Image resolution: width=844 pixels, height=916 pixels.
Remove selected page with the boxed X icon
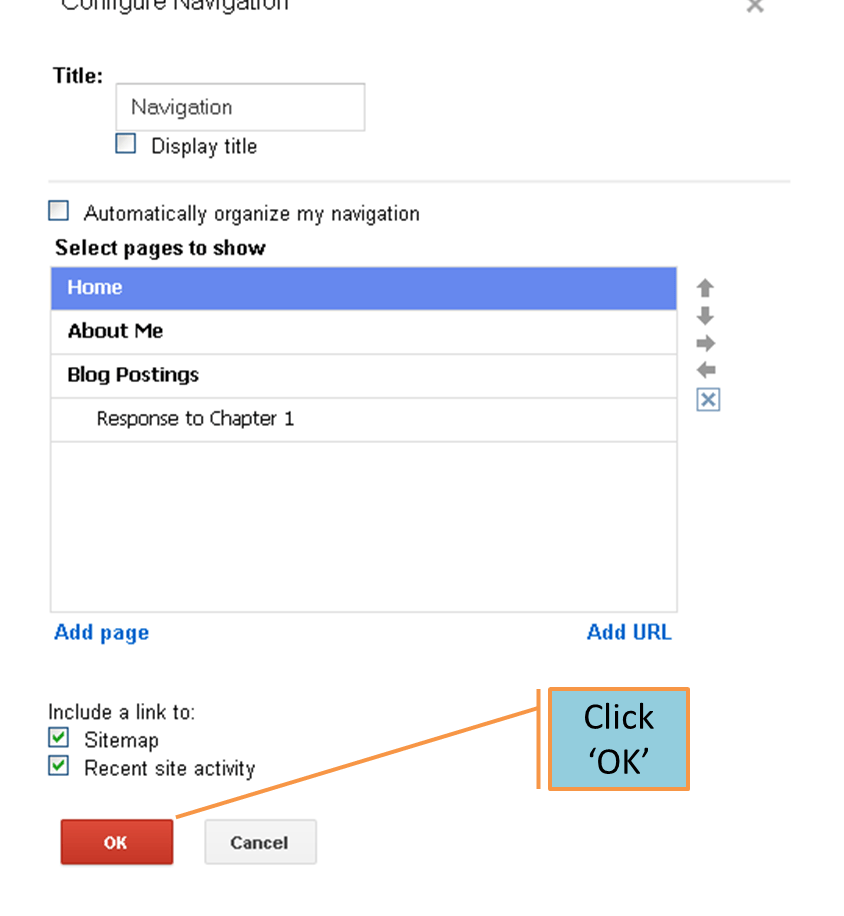pos(707,399)
